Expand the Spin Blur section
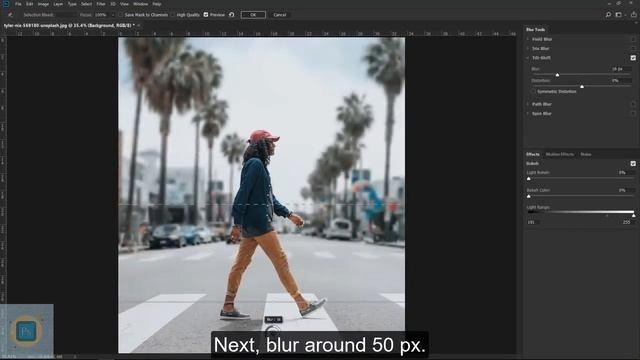Screen dimensions: 640x360 (528, 113)
